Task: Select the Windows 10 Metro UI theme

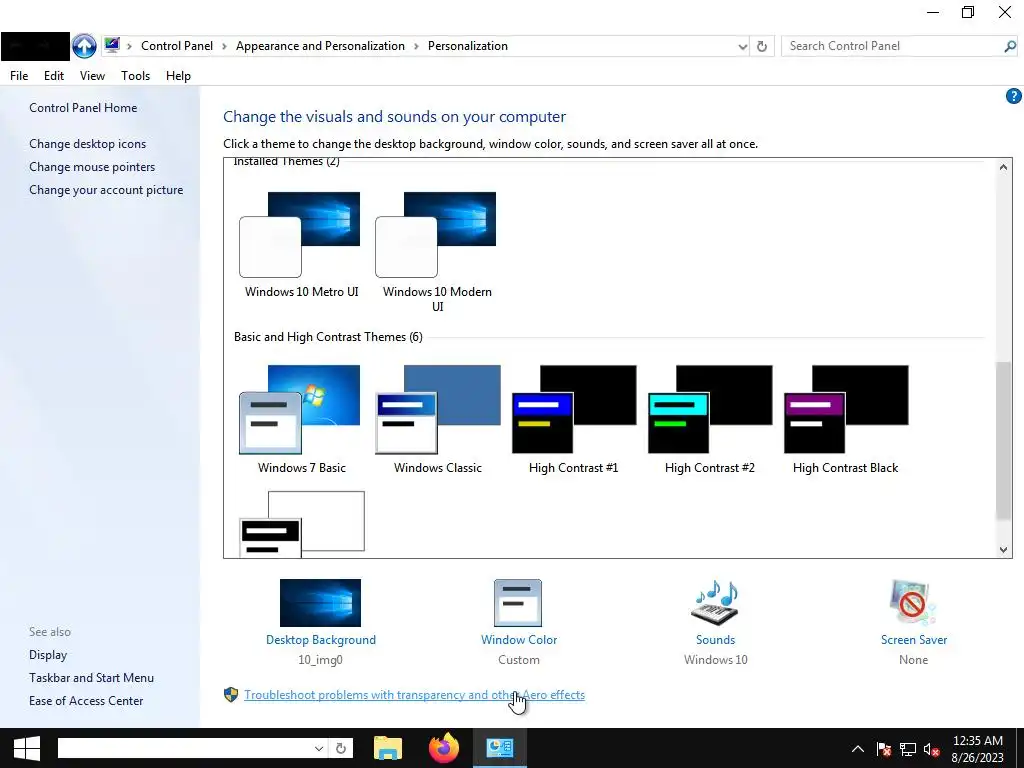Action: 301,246
